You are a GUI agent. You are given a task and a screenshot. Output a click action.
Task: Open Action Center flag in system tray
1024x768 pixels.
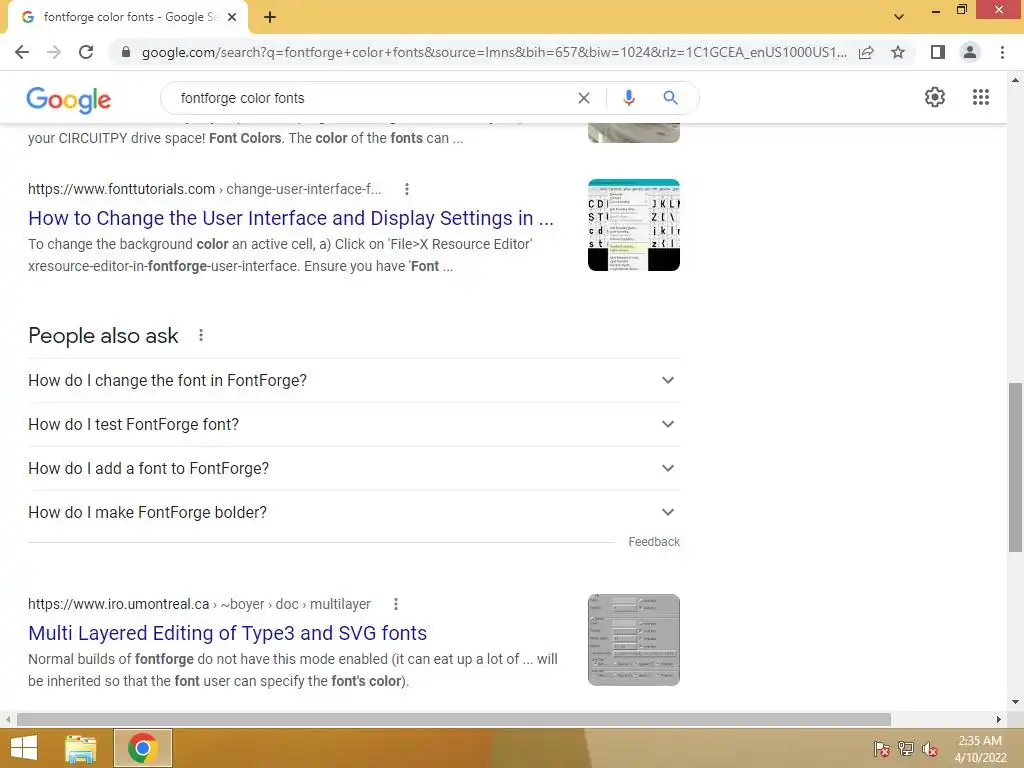pyautogui.click(x=882, y=749)
